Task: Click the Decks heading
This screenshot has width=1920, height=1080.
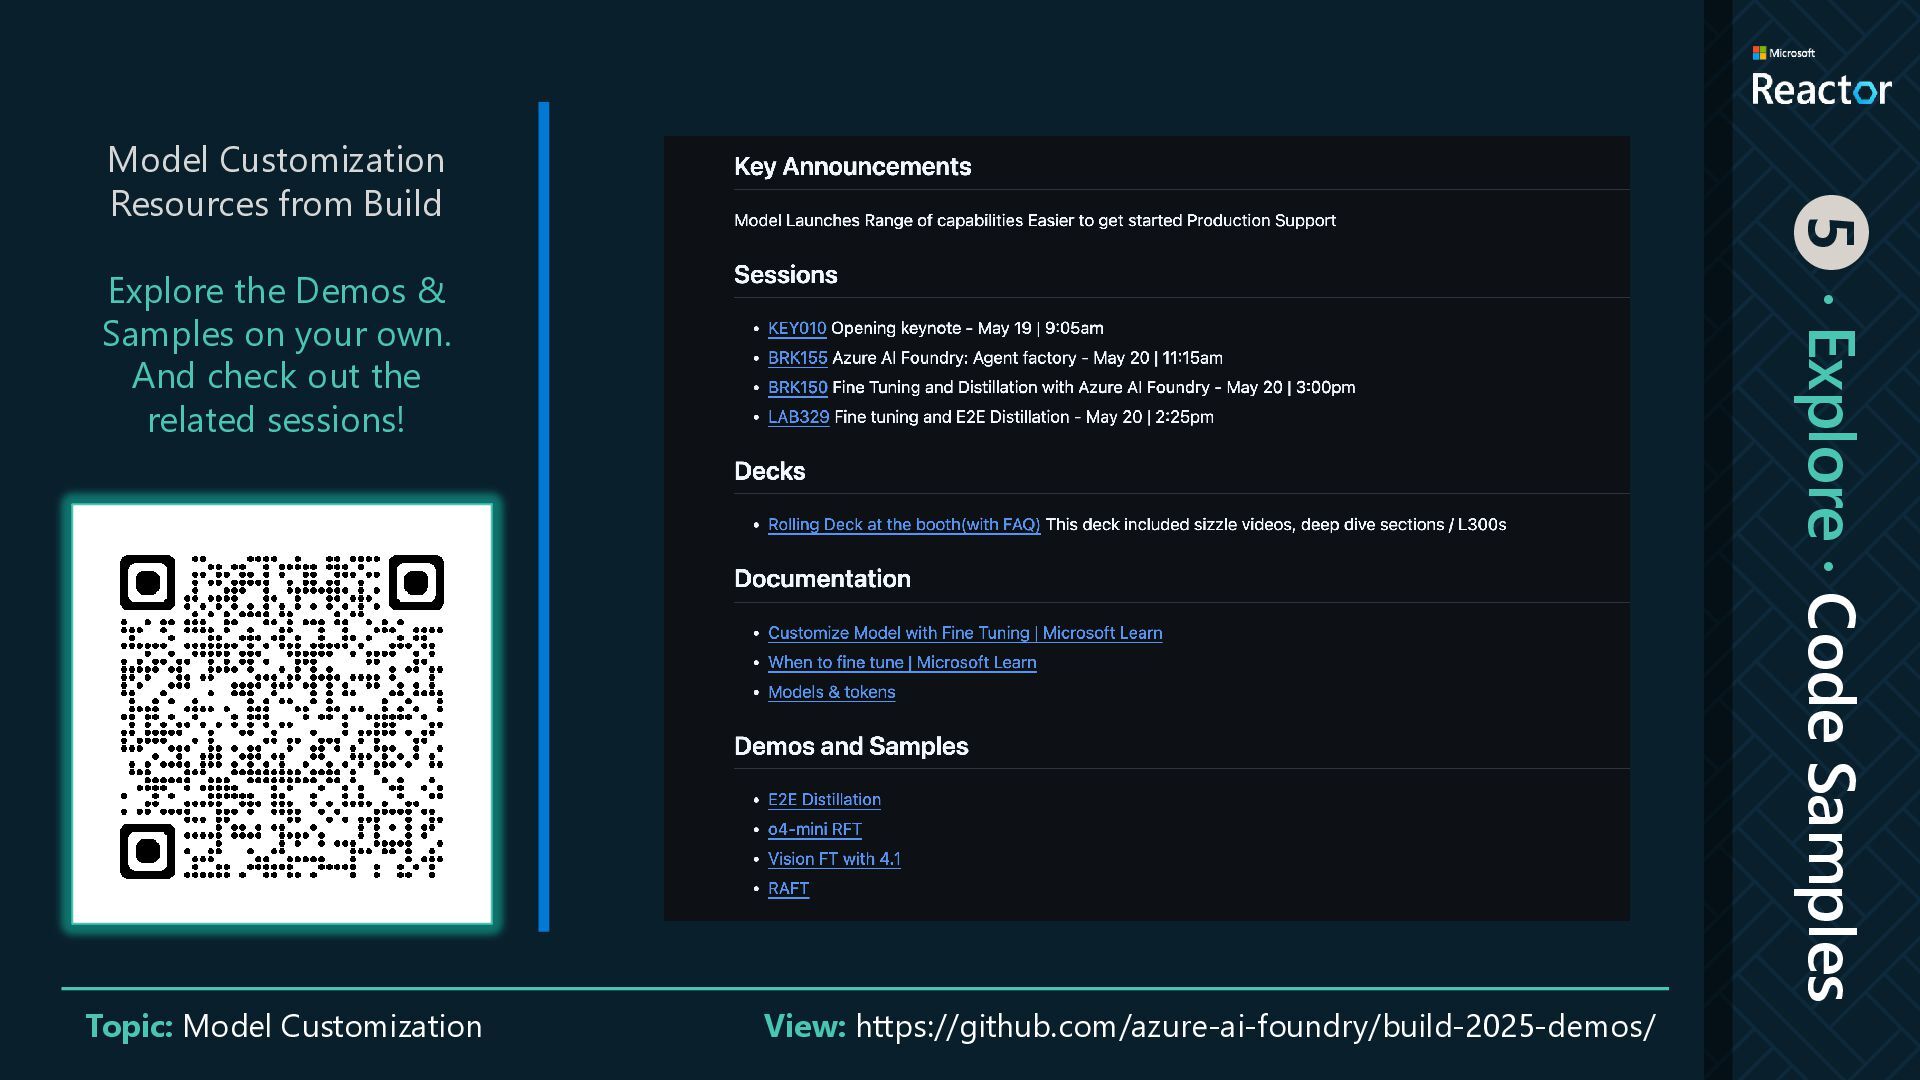Action: click(x=769, y=471)
